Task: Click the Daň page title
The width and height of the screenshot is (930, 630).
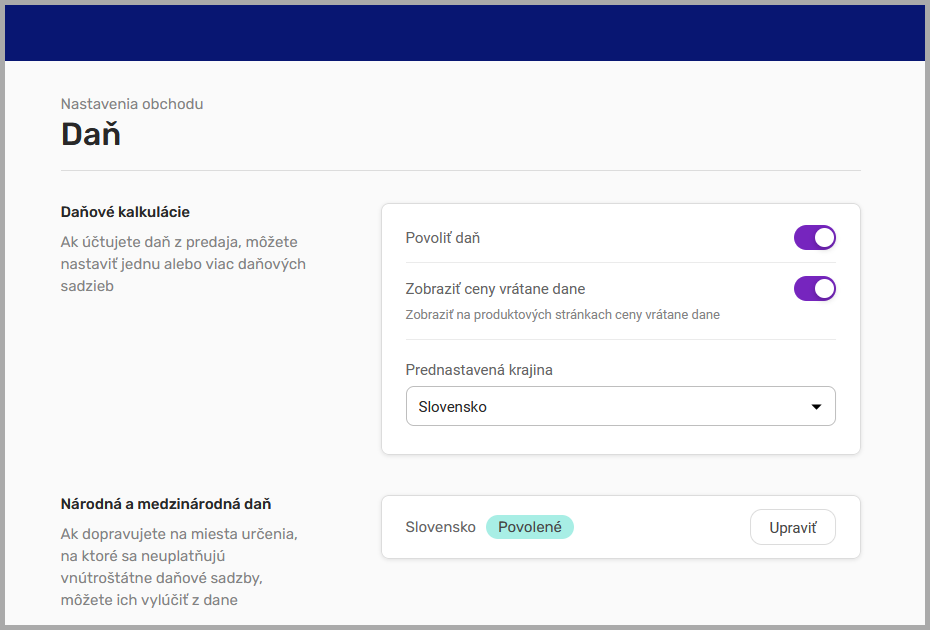Action: 91,134
